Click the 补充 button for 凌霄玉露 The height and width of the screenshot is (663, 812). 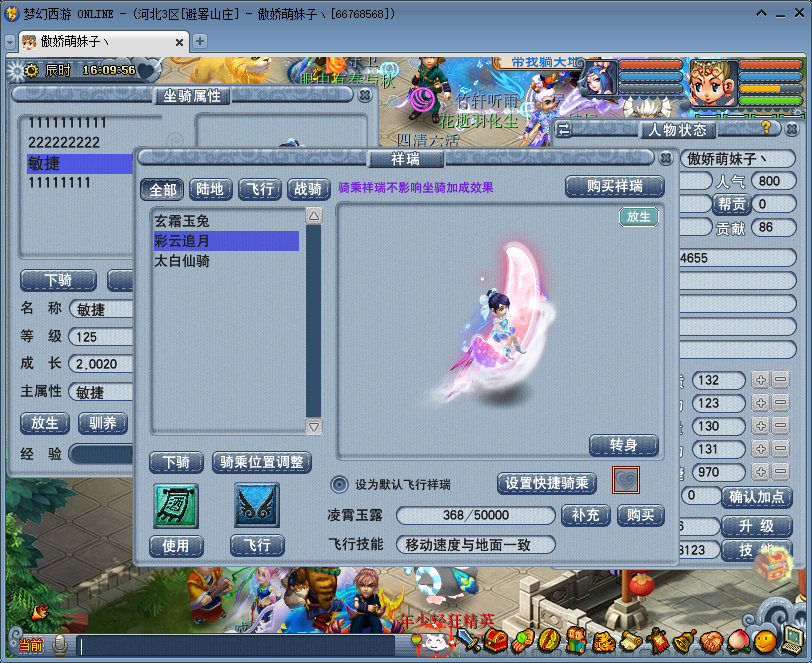coord(586,515)
